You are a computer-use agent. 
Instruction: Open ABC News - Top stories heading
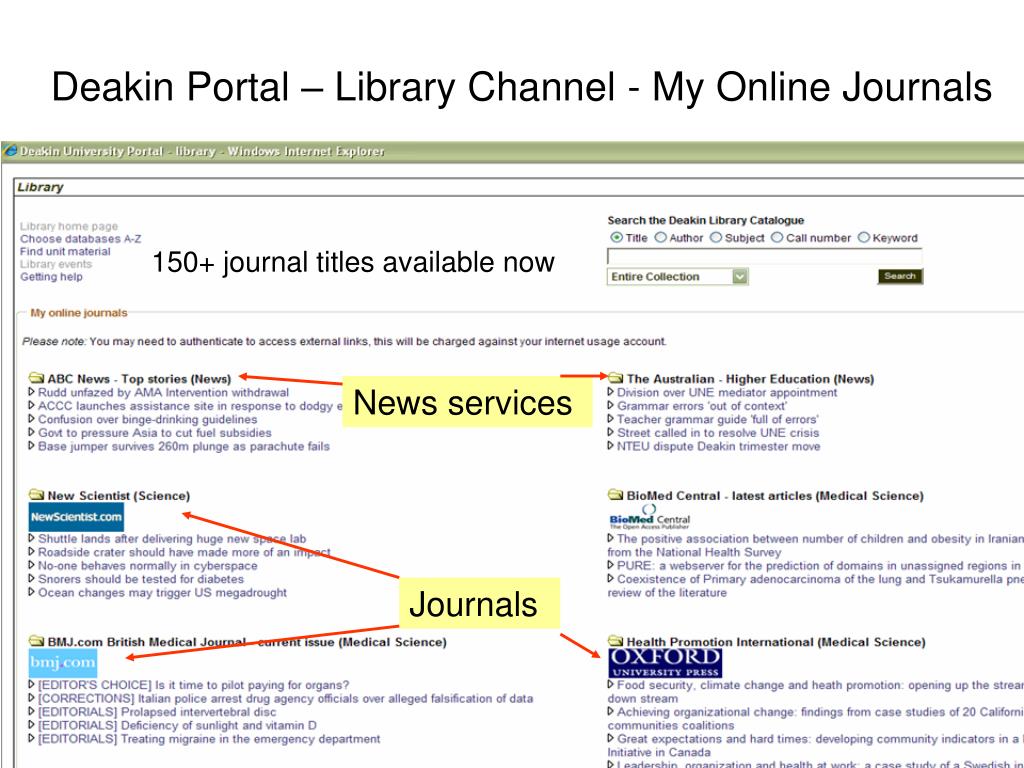(139, 379)
